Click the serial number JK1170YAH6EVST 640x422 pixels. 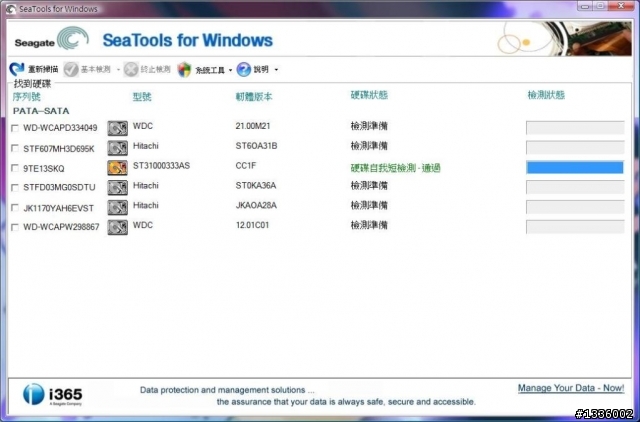point(58,208)
